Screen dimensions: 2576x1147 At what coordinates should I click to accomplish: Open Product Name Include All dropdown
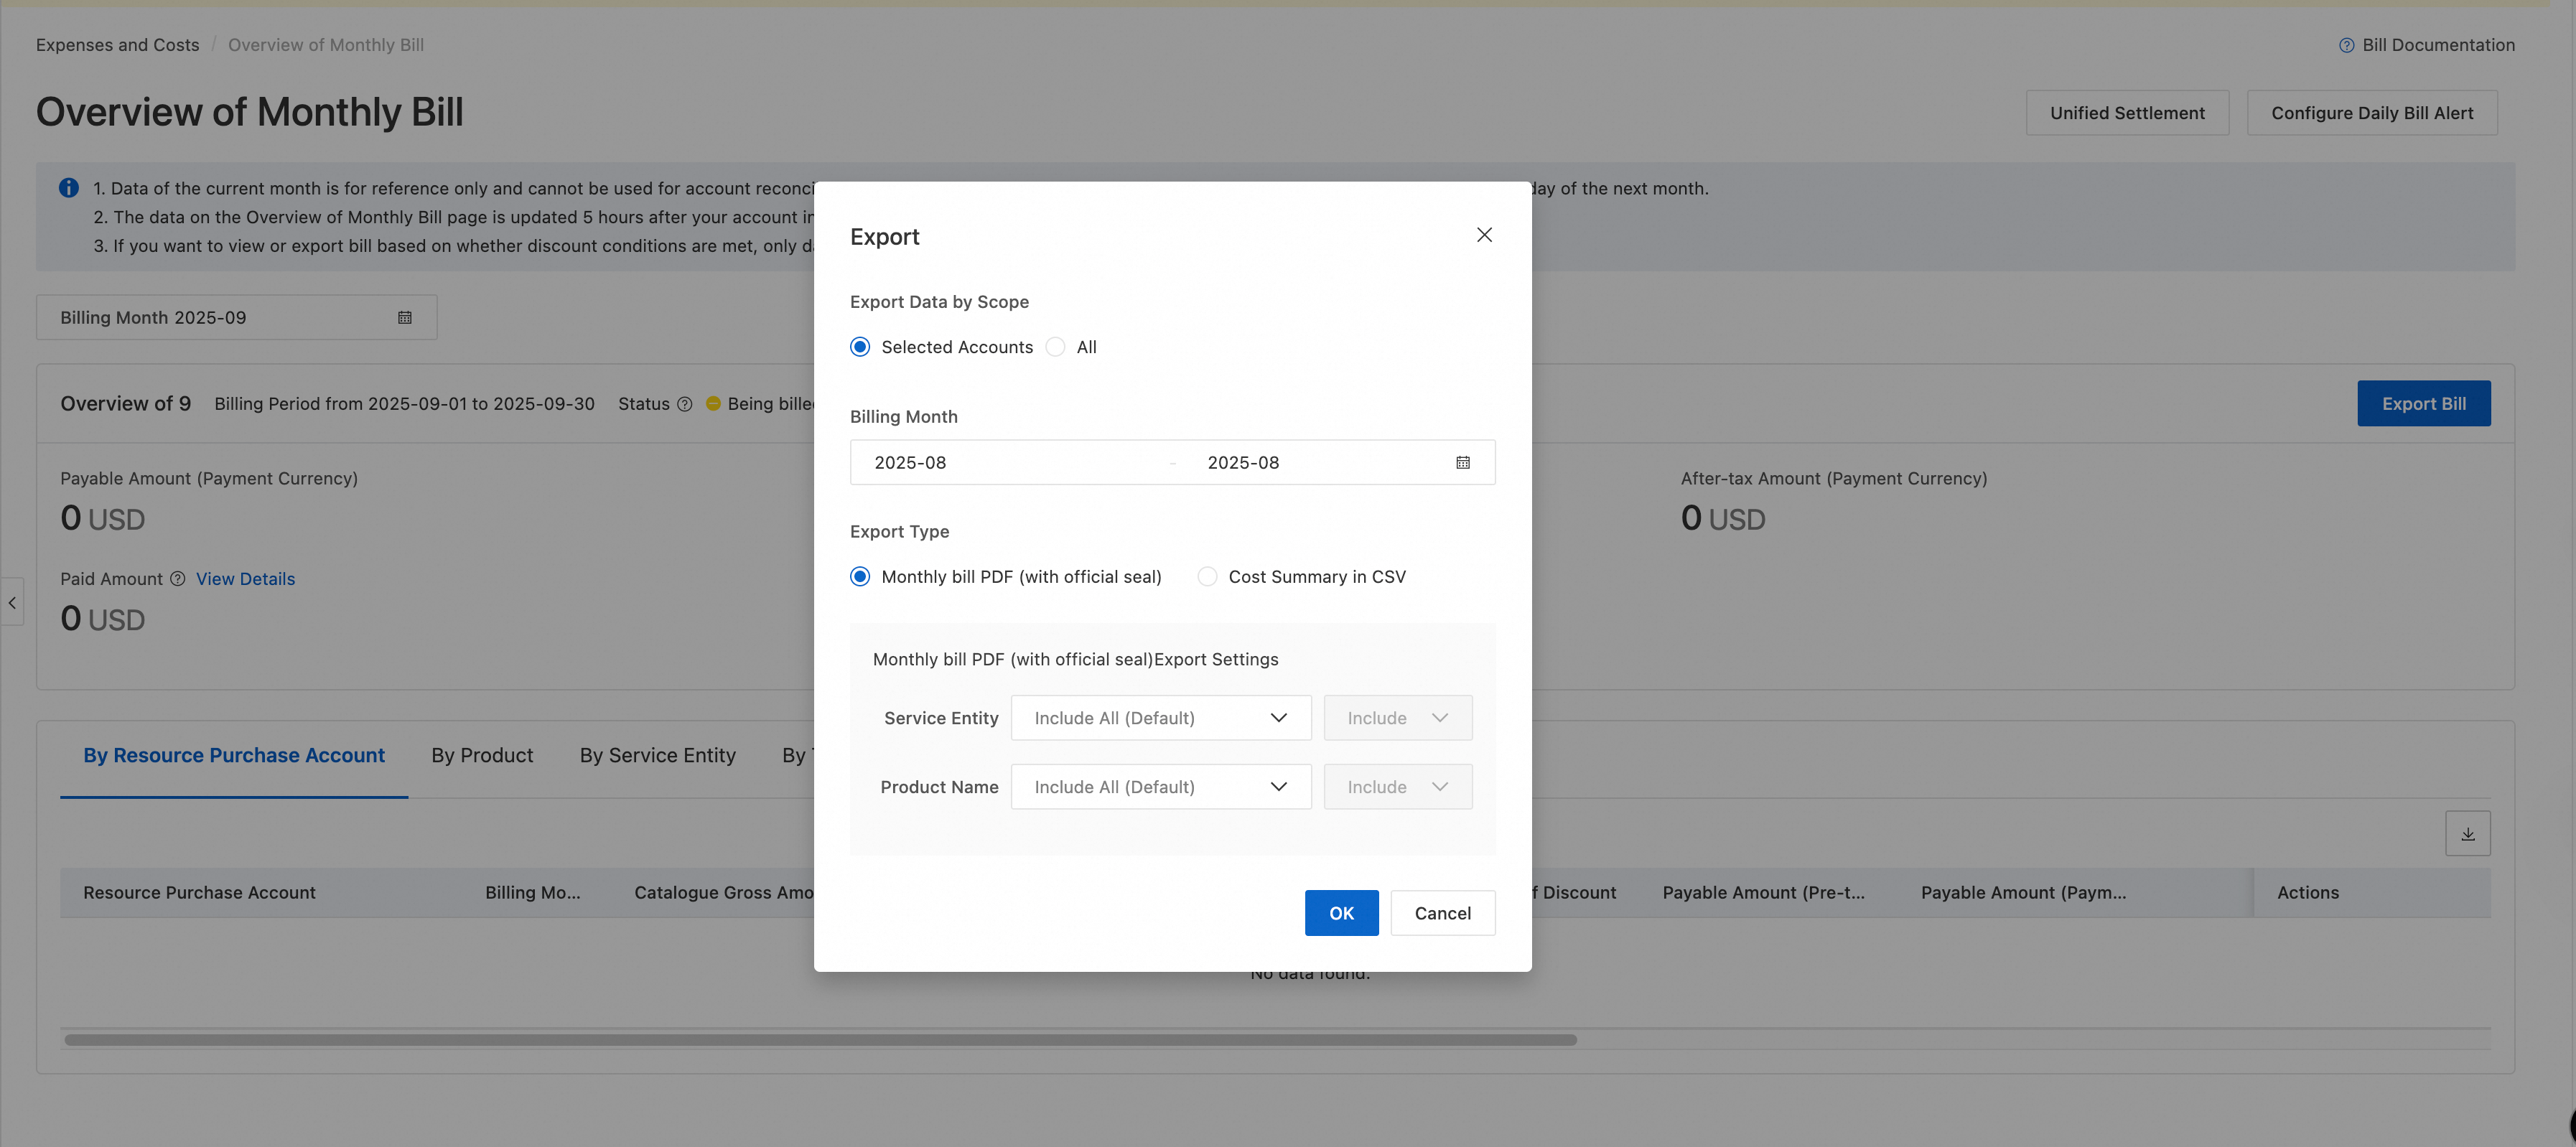click(1160, 787)
